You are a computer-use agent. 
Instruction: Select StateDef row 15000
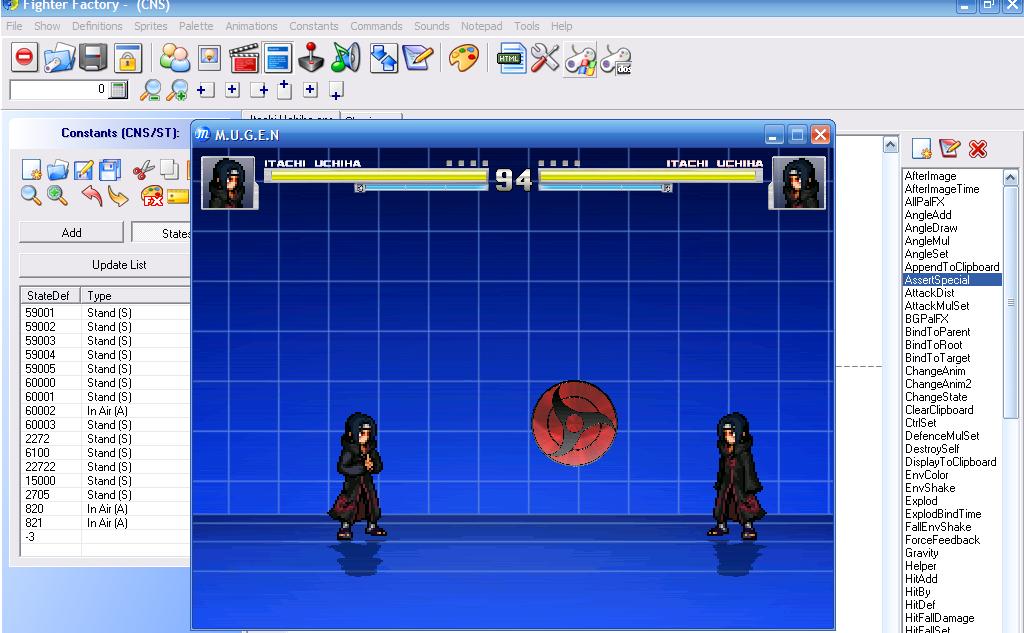point(106,481)
